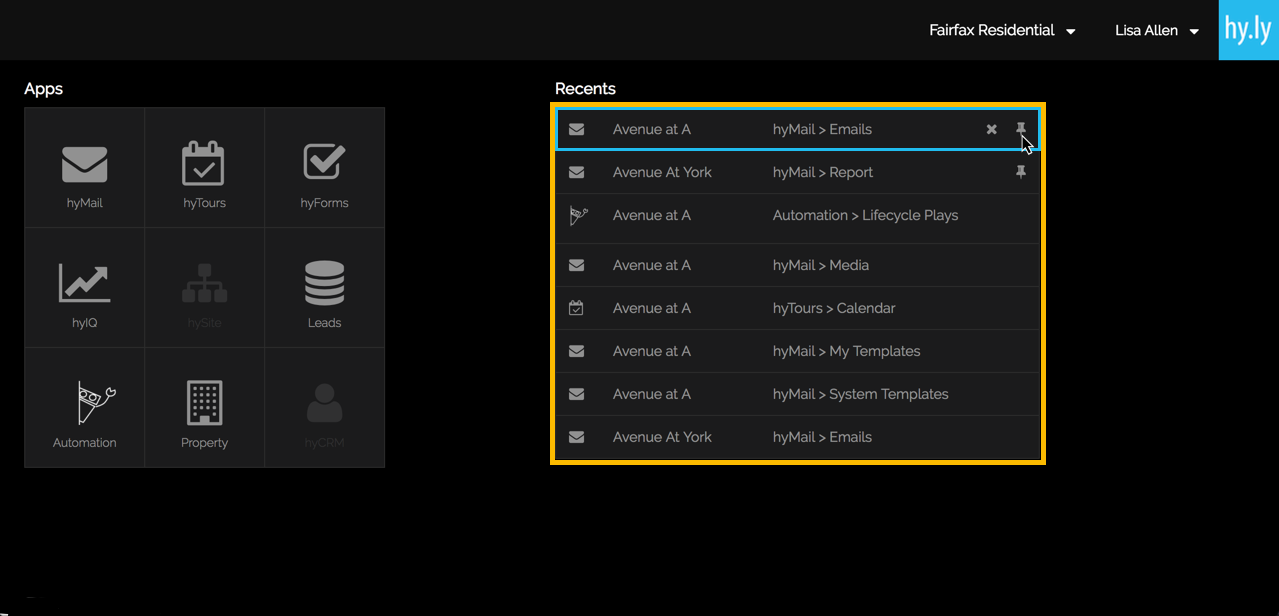The width and height of the screenshot is (1279, 616).
Task: Launch the hyForms app tile
Action: 324,168
